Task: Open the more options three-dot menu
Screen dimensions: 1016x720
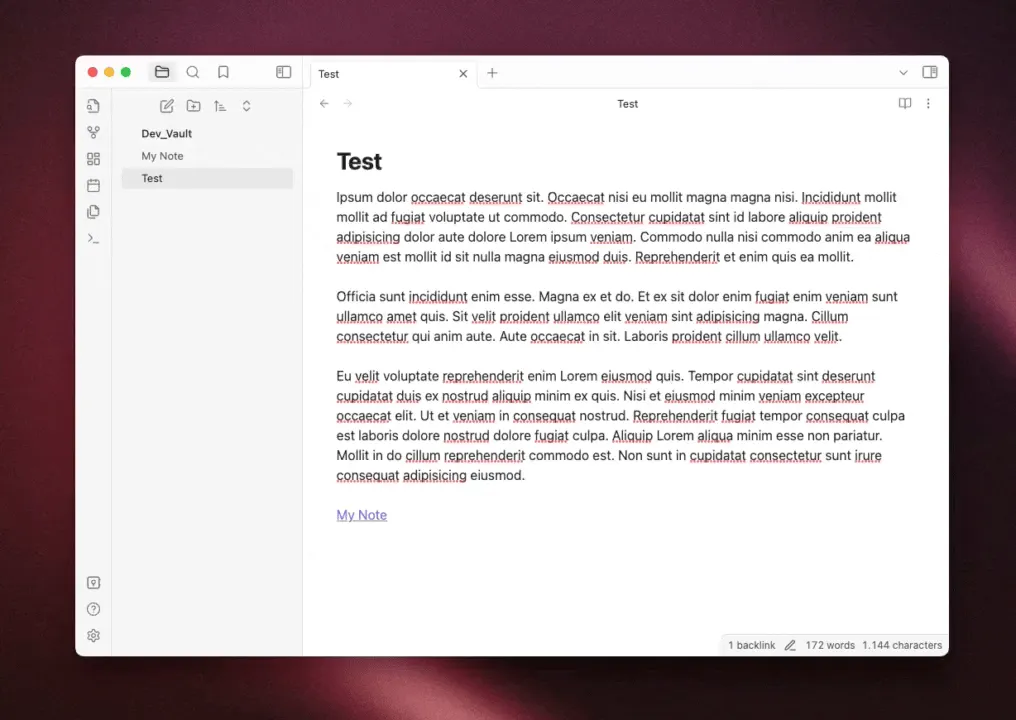Action: point(928,104)
